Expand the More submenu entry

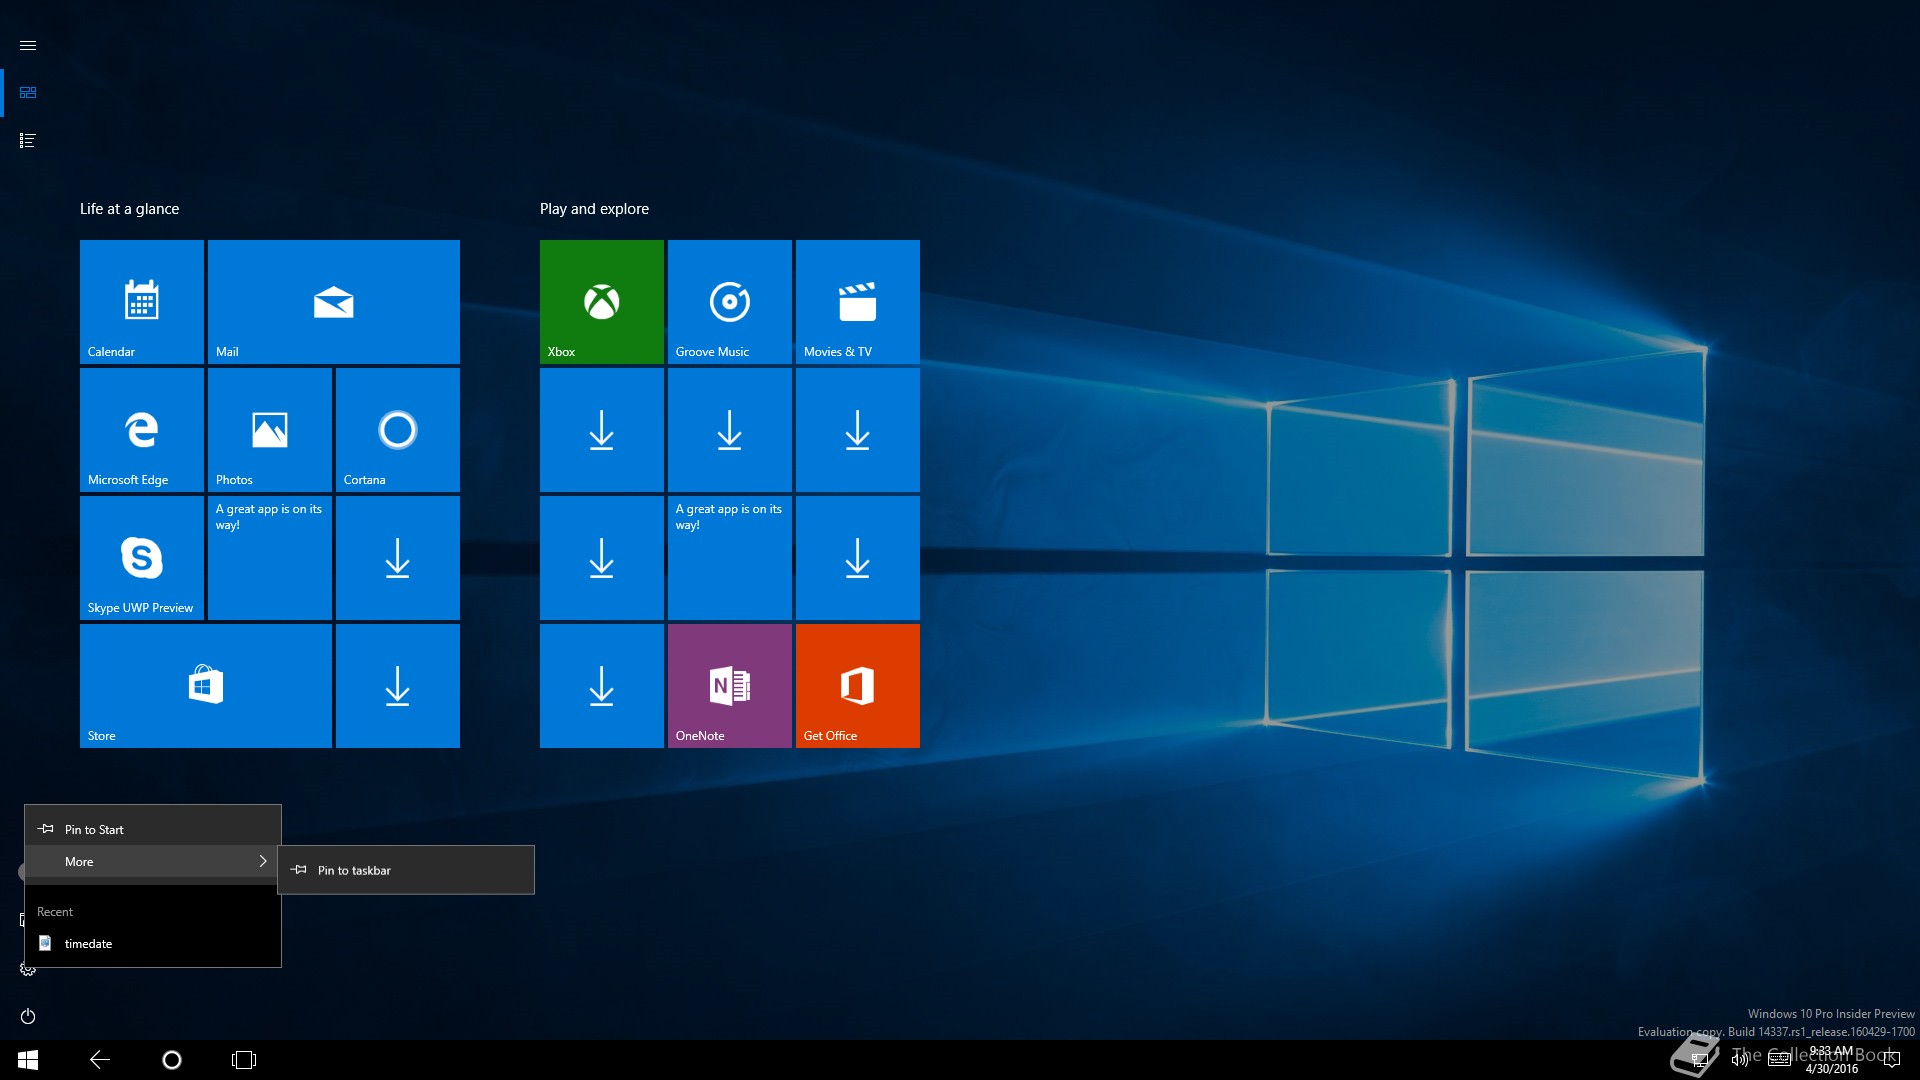coord(153,861)
